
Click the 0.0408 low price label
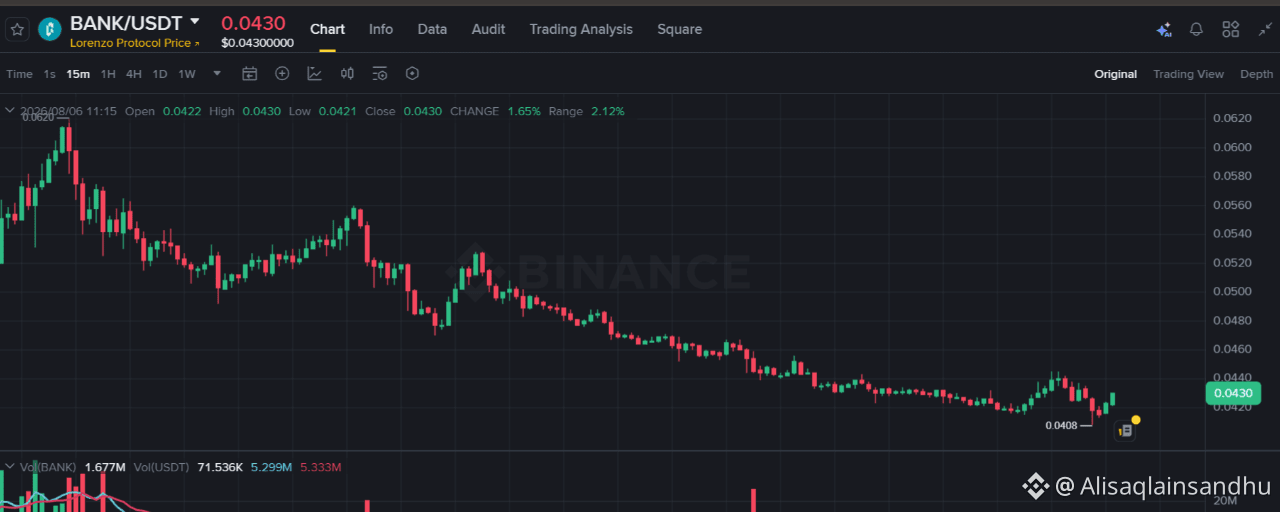[x=1061, y=425]
